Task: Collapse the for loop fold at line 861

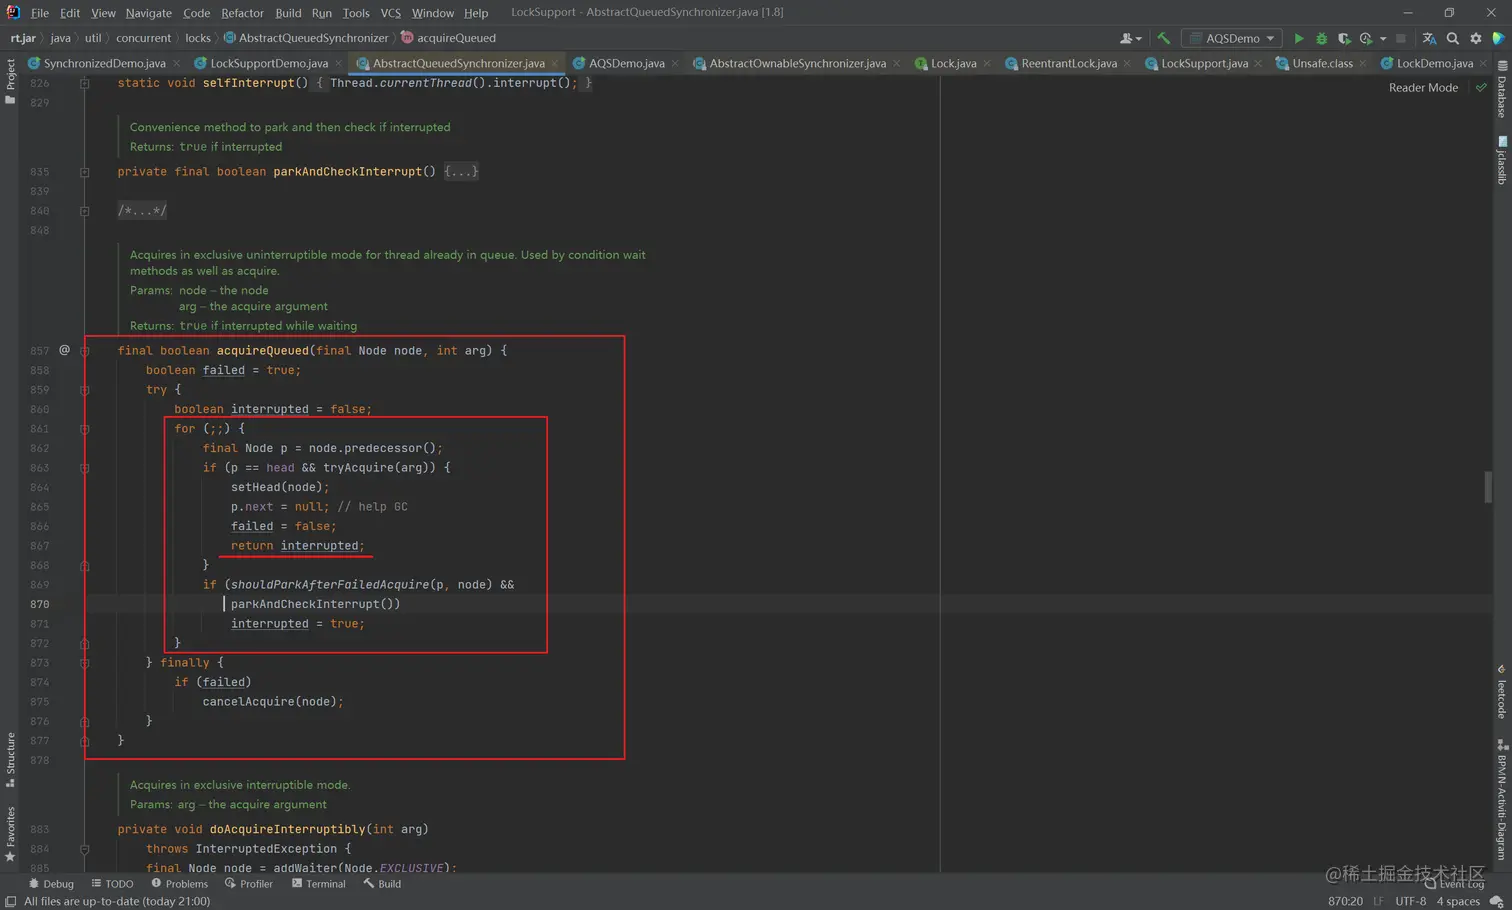Action: click(85, 429)
